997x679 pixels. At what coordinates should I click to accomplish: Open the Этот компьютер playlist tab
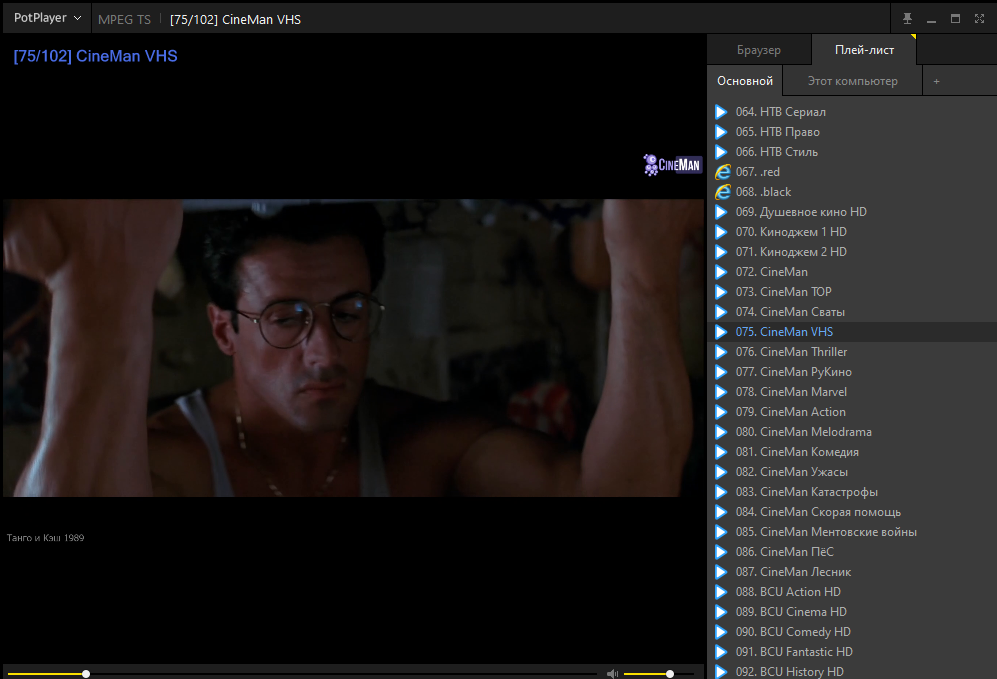(852, 81)
